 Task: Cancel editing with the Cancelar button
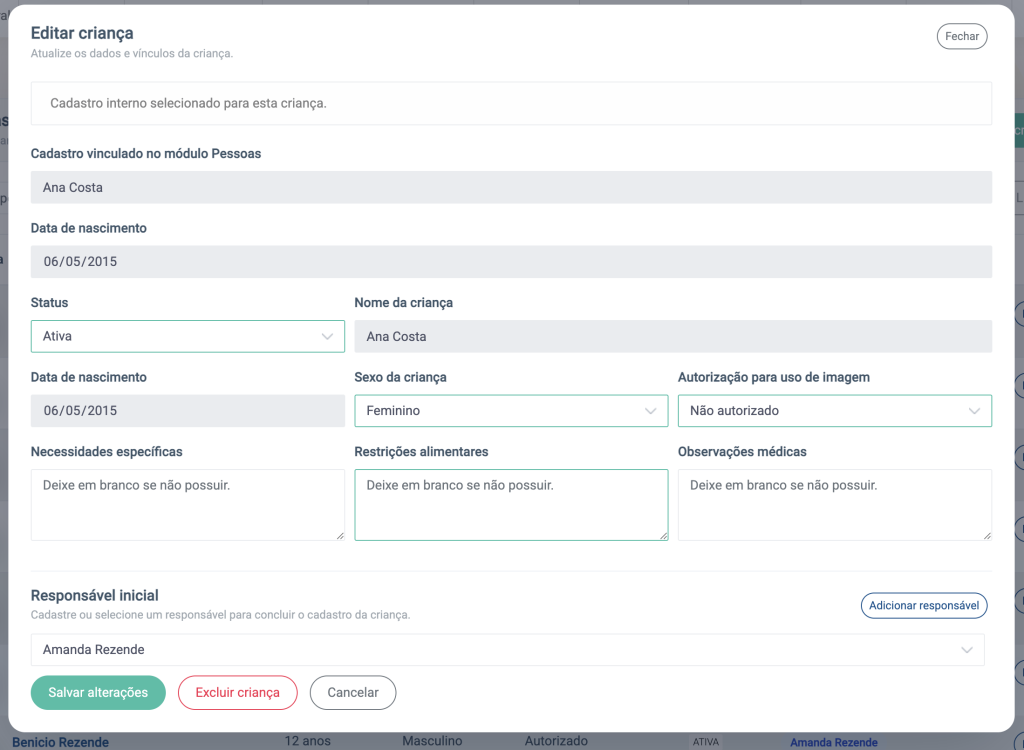[352, 693]
